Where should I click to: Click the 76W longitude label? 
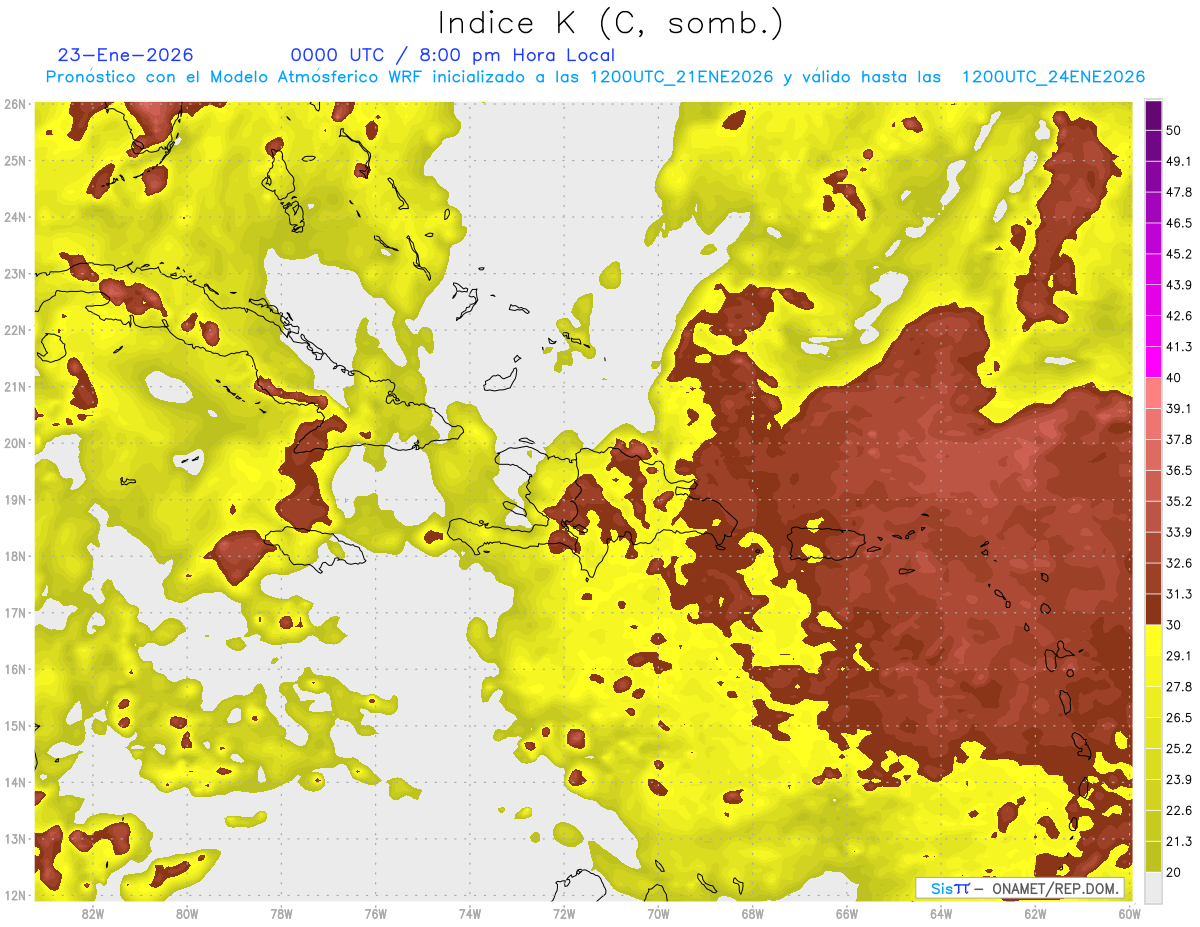[375, 914]
